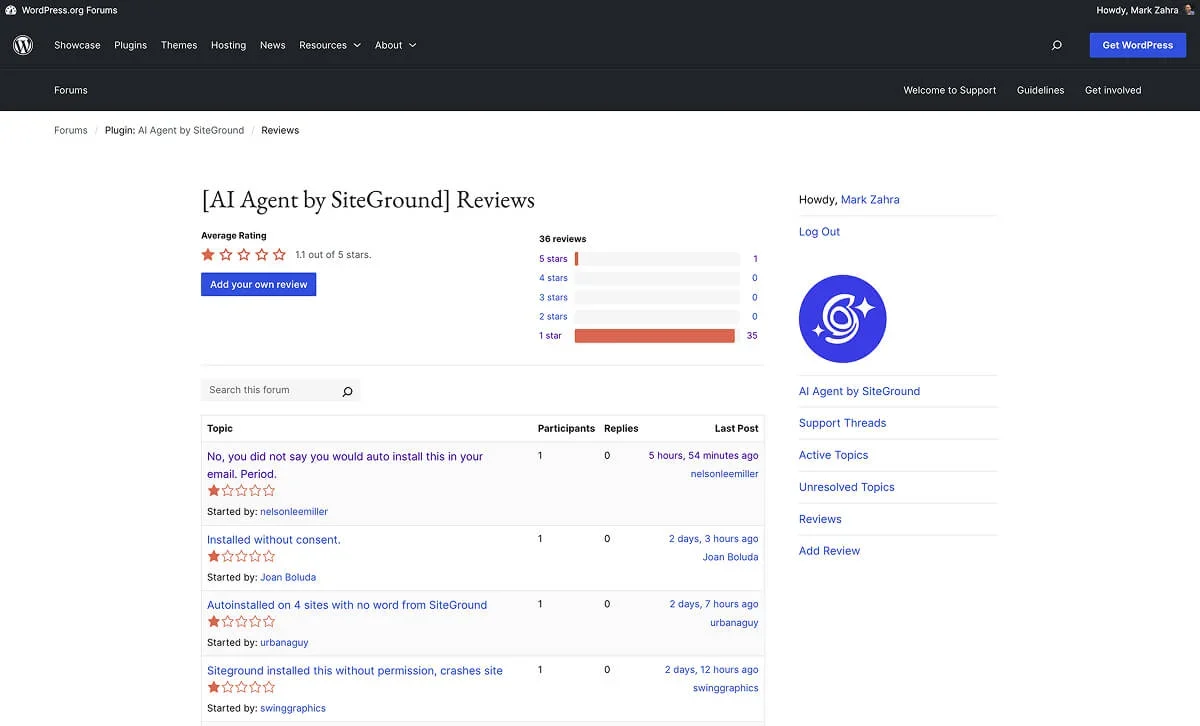
Task: Click Add your own review button
Action: (258, 284)
